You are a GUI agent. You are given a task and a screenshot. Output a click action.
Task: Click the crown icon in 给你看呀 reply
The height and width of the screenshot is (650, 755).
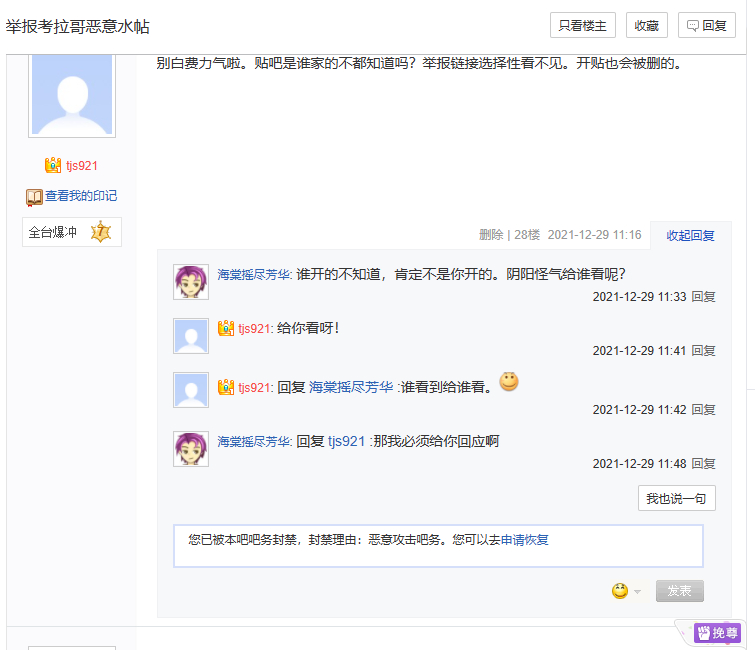(226, 328)
